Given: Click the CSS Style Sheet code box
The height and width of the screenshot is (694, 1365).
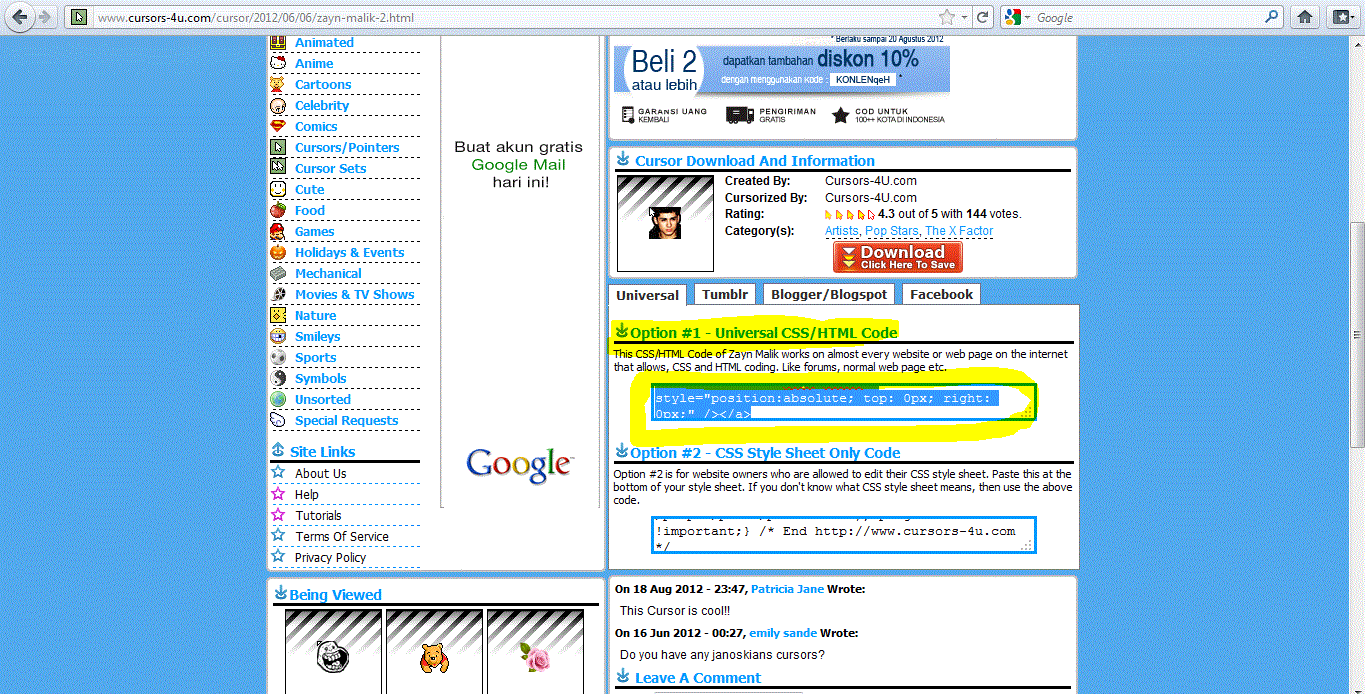Looking at the screenshot, I should point(844,534).
